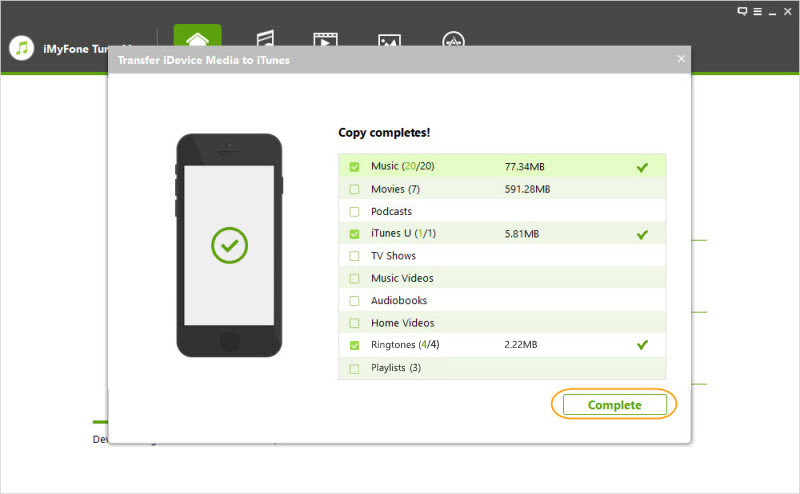Screen dimensions: 800x494
Task: Check the Playlists checkbox
Action: [354, 368]
